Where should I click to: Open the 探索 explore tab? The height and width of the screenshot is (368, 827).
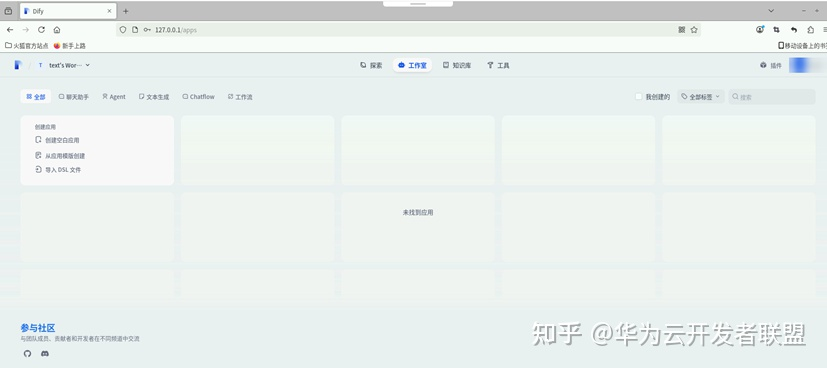click(371, 65)
